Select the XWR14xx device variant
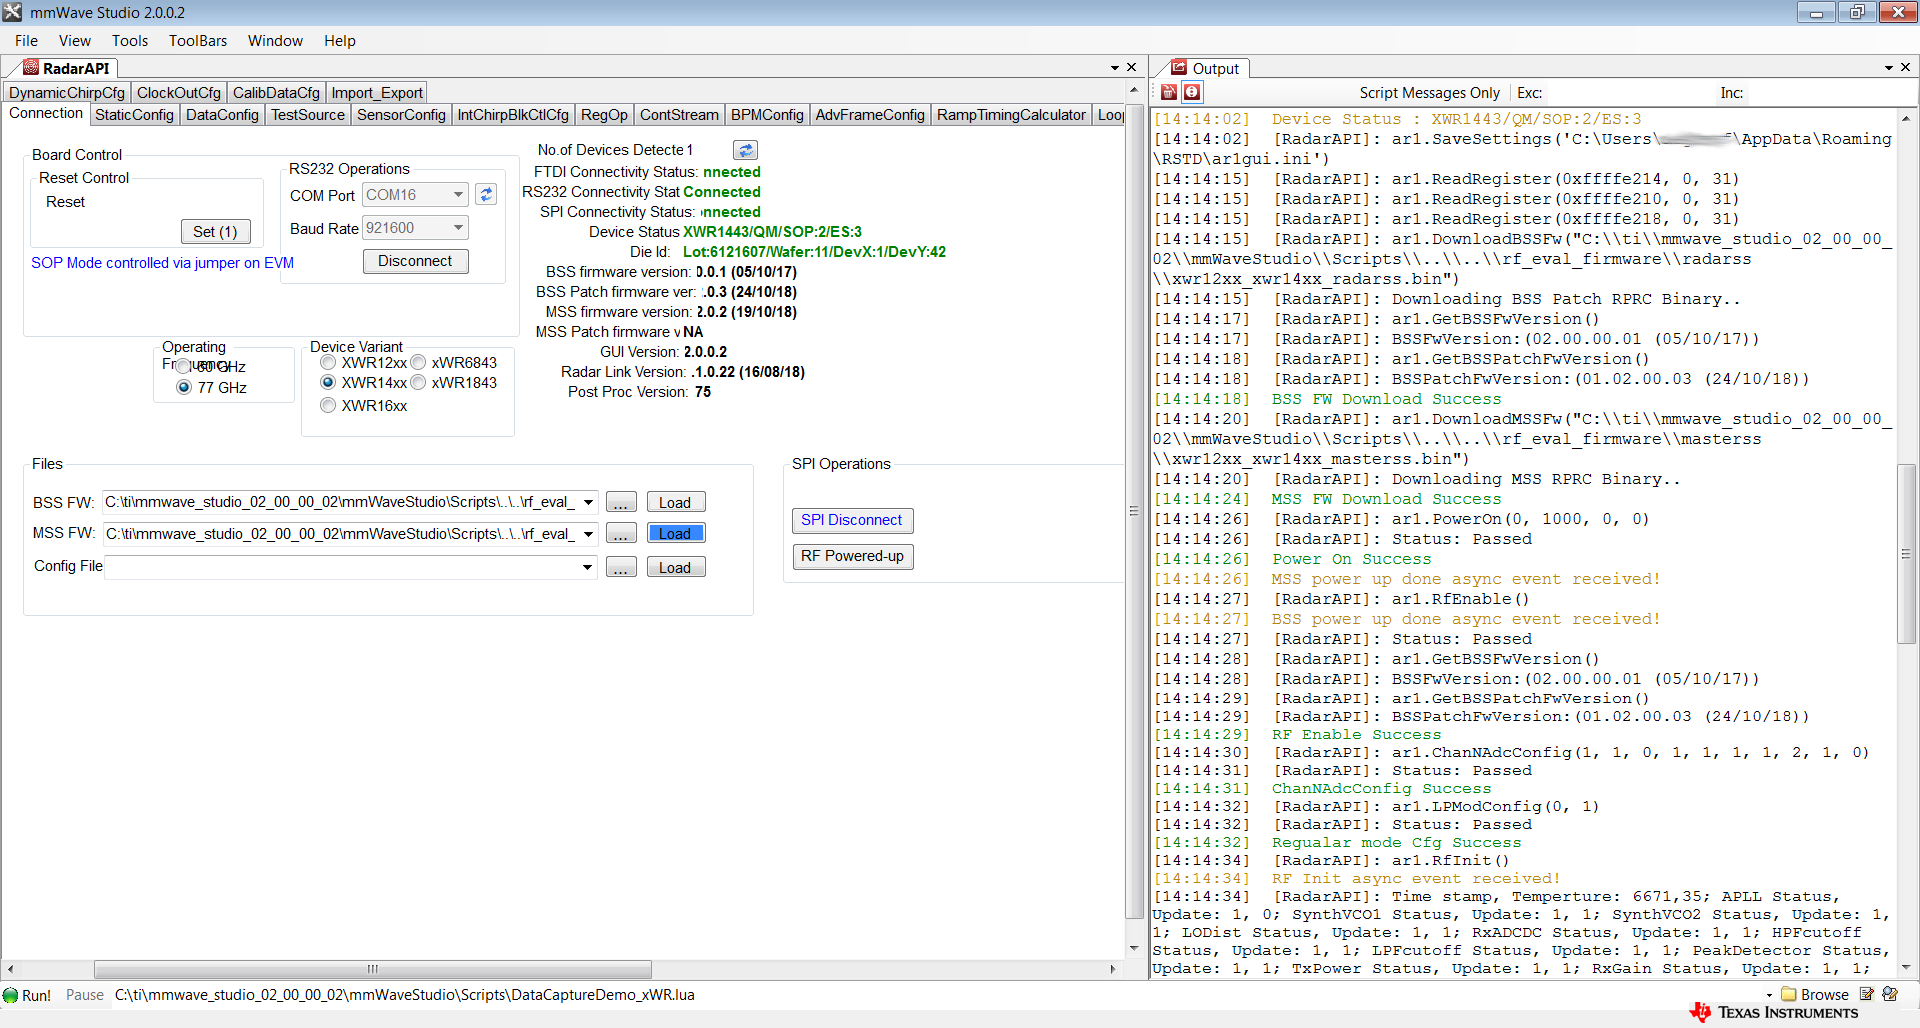 click(x=328, y=382)
